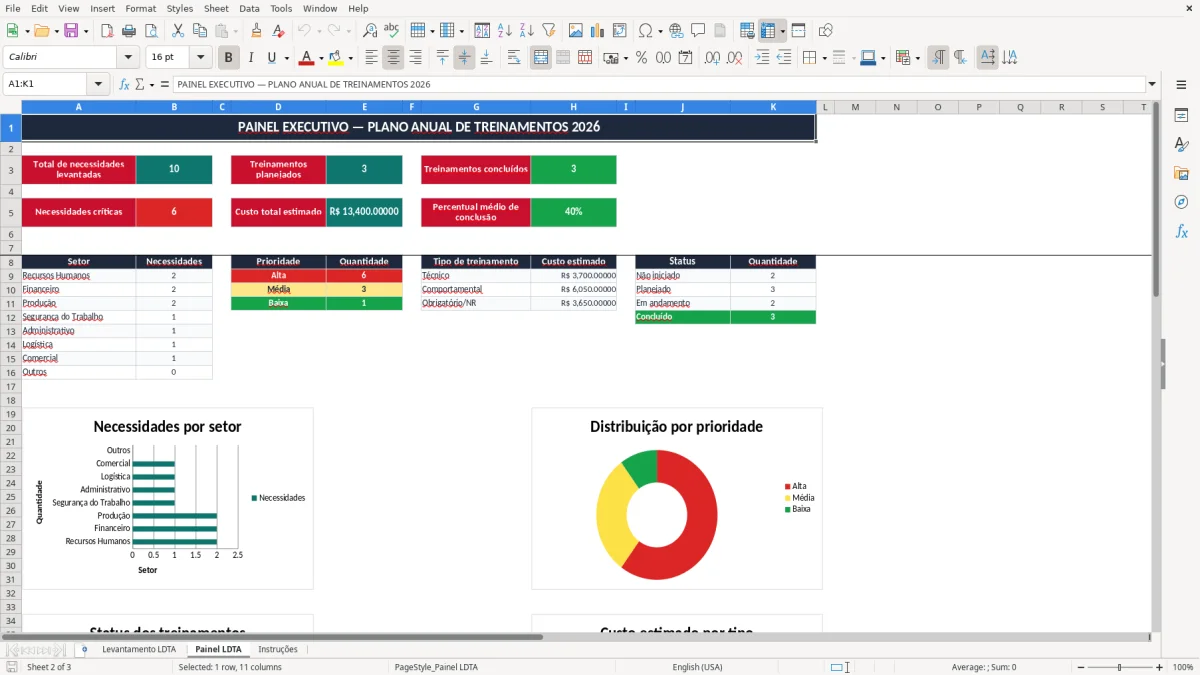Screen dimensions: 1200x675
Task: Click the Cut scissors icon
Action: [177, 31]
